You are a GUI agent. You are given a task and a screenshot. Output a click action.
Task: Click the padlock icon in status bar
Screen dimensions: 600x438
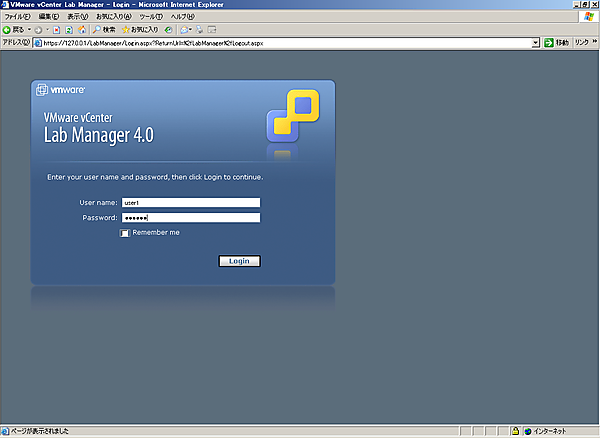coord(515,431)
